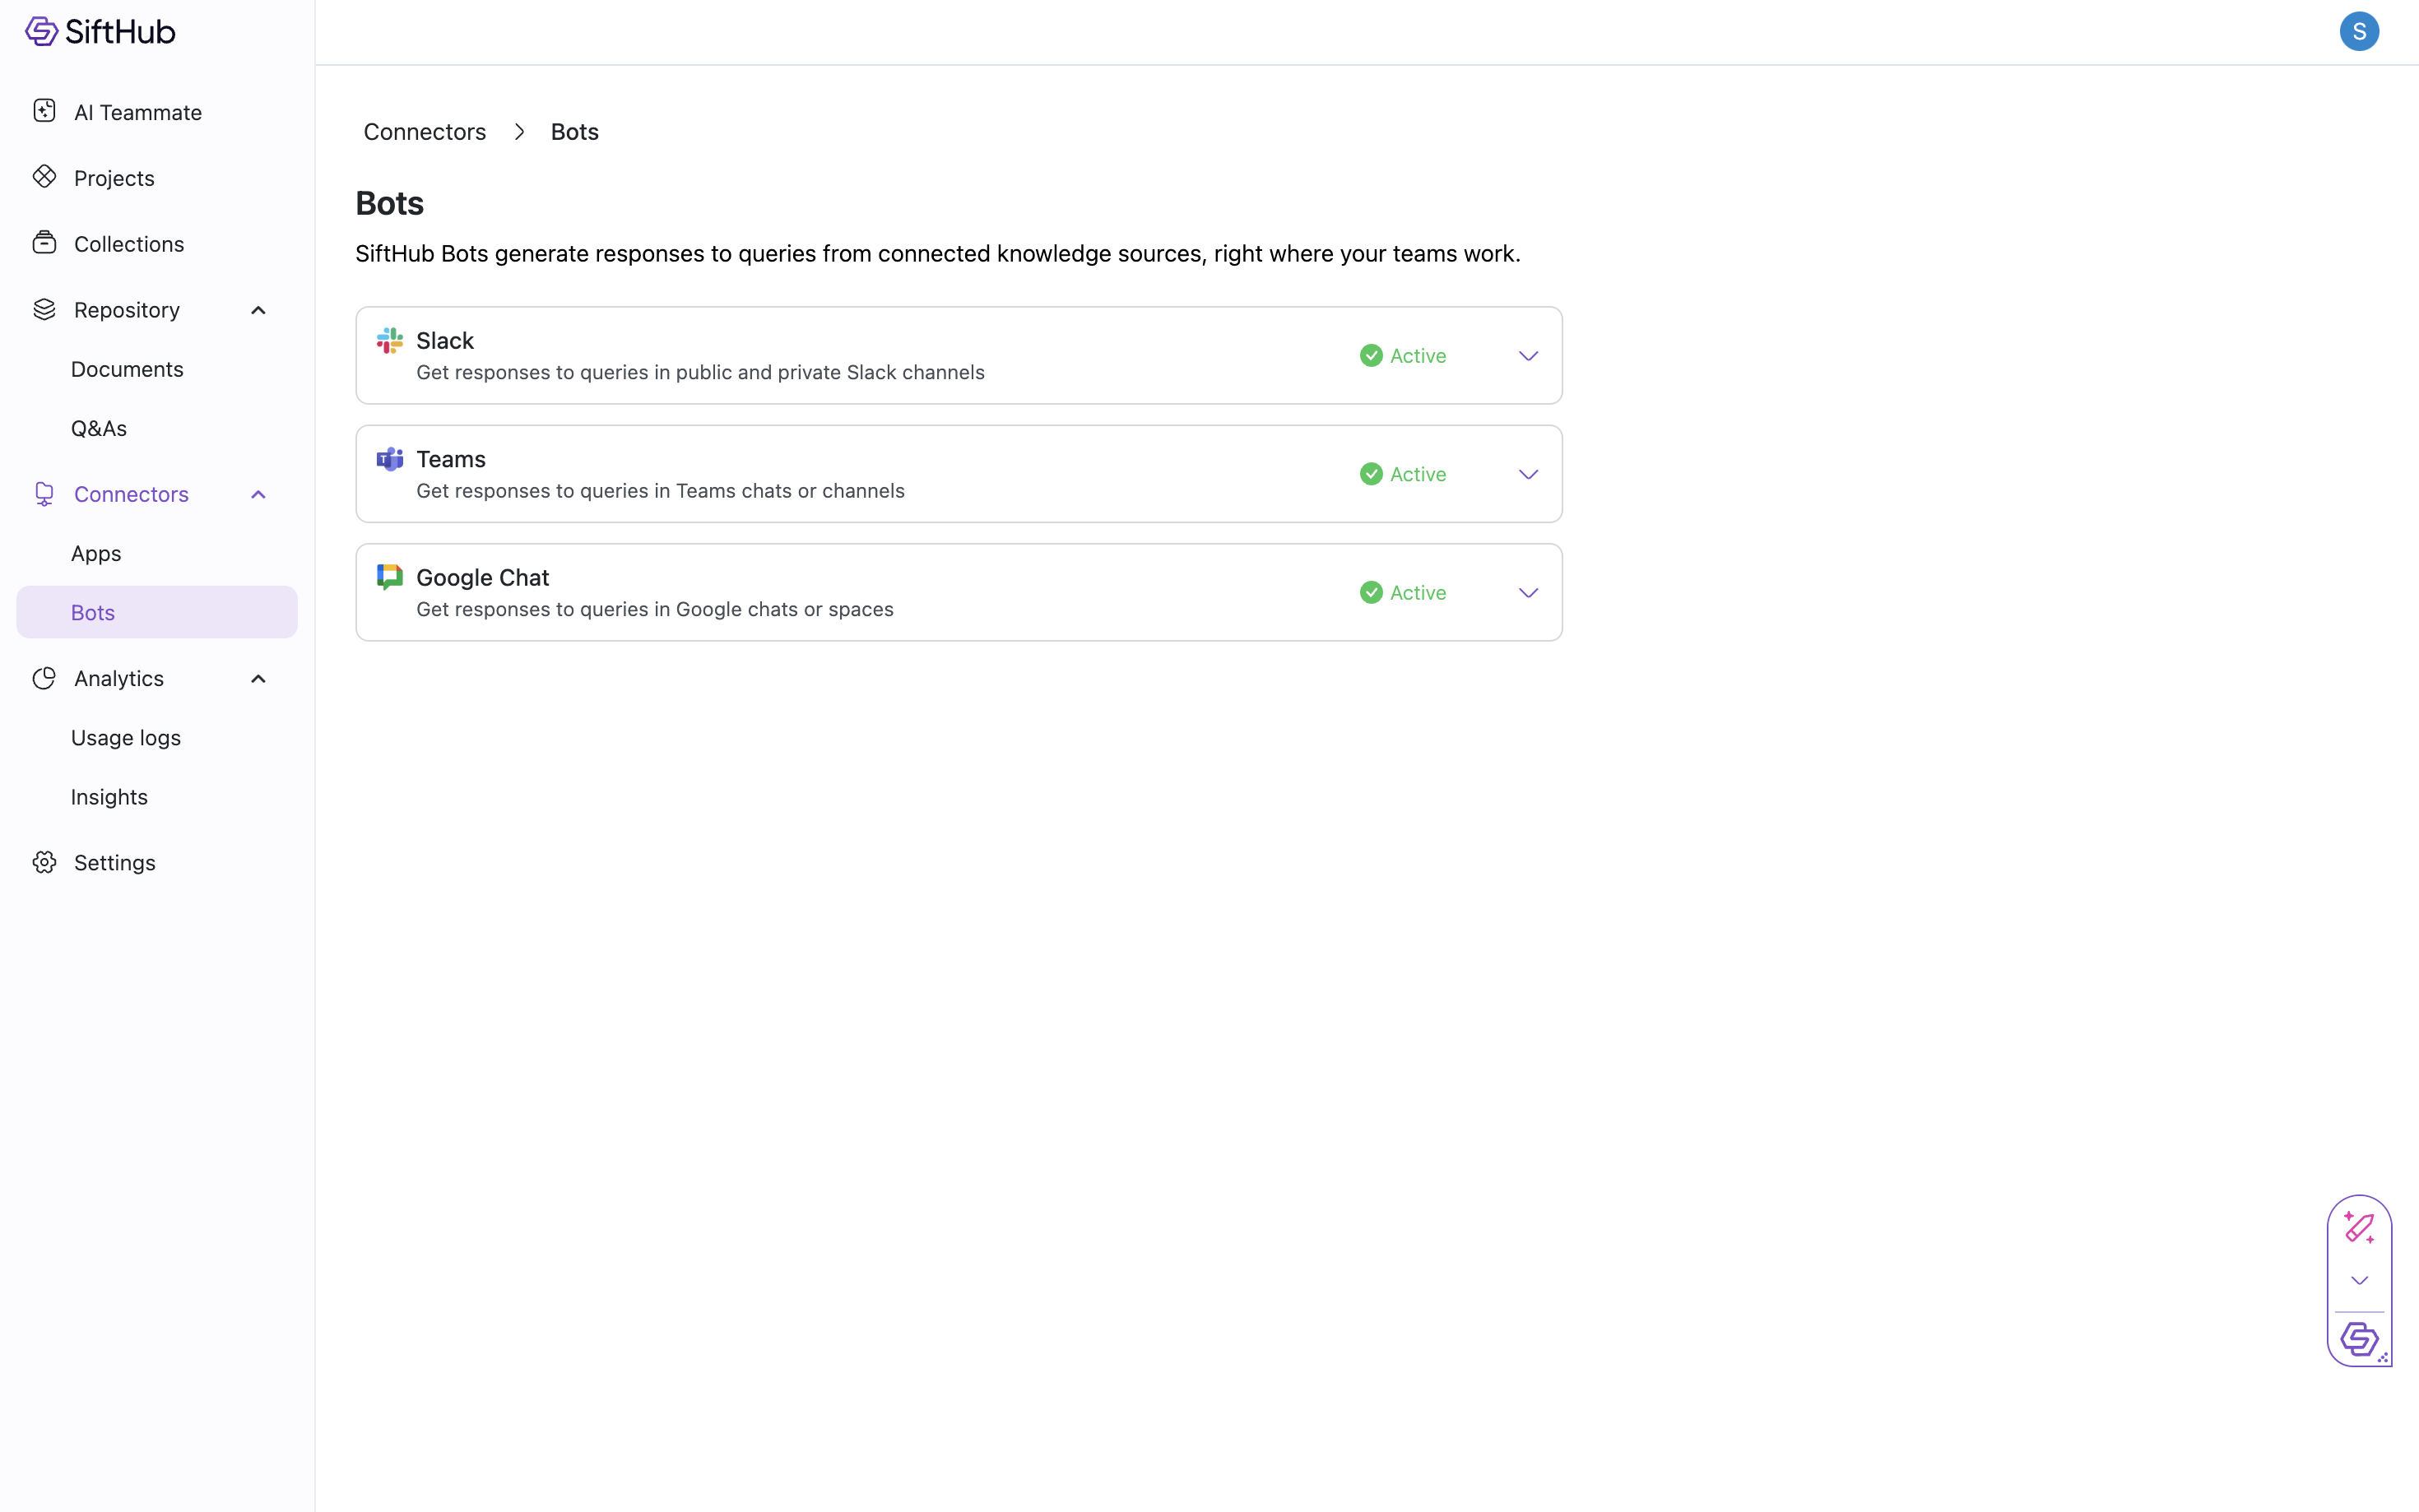The image size is (2419, 1512).
Task: Click the Slack logo icon
Action: [389, 341]
